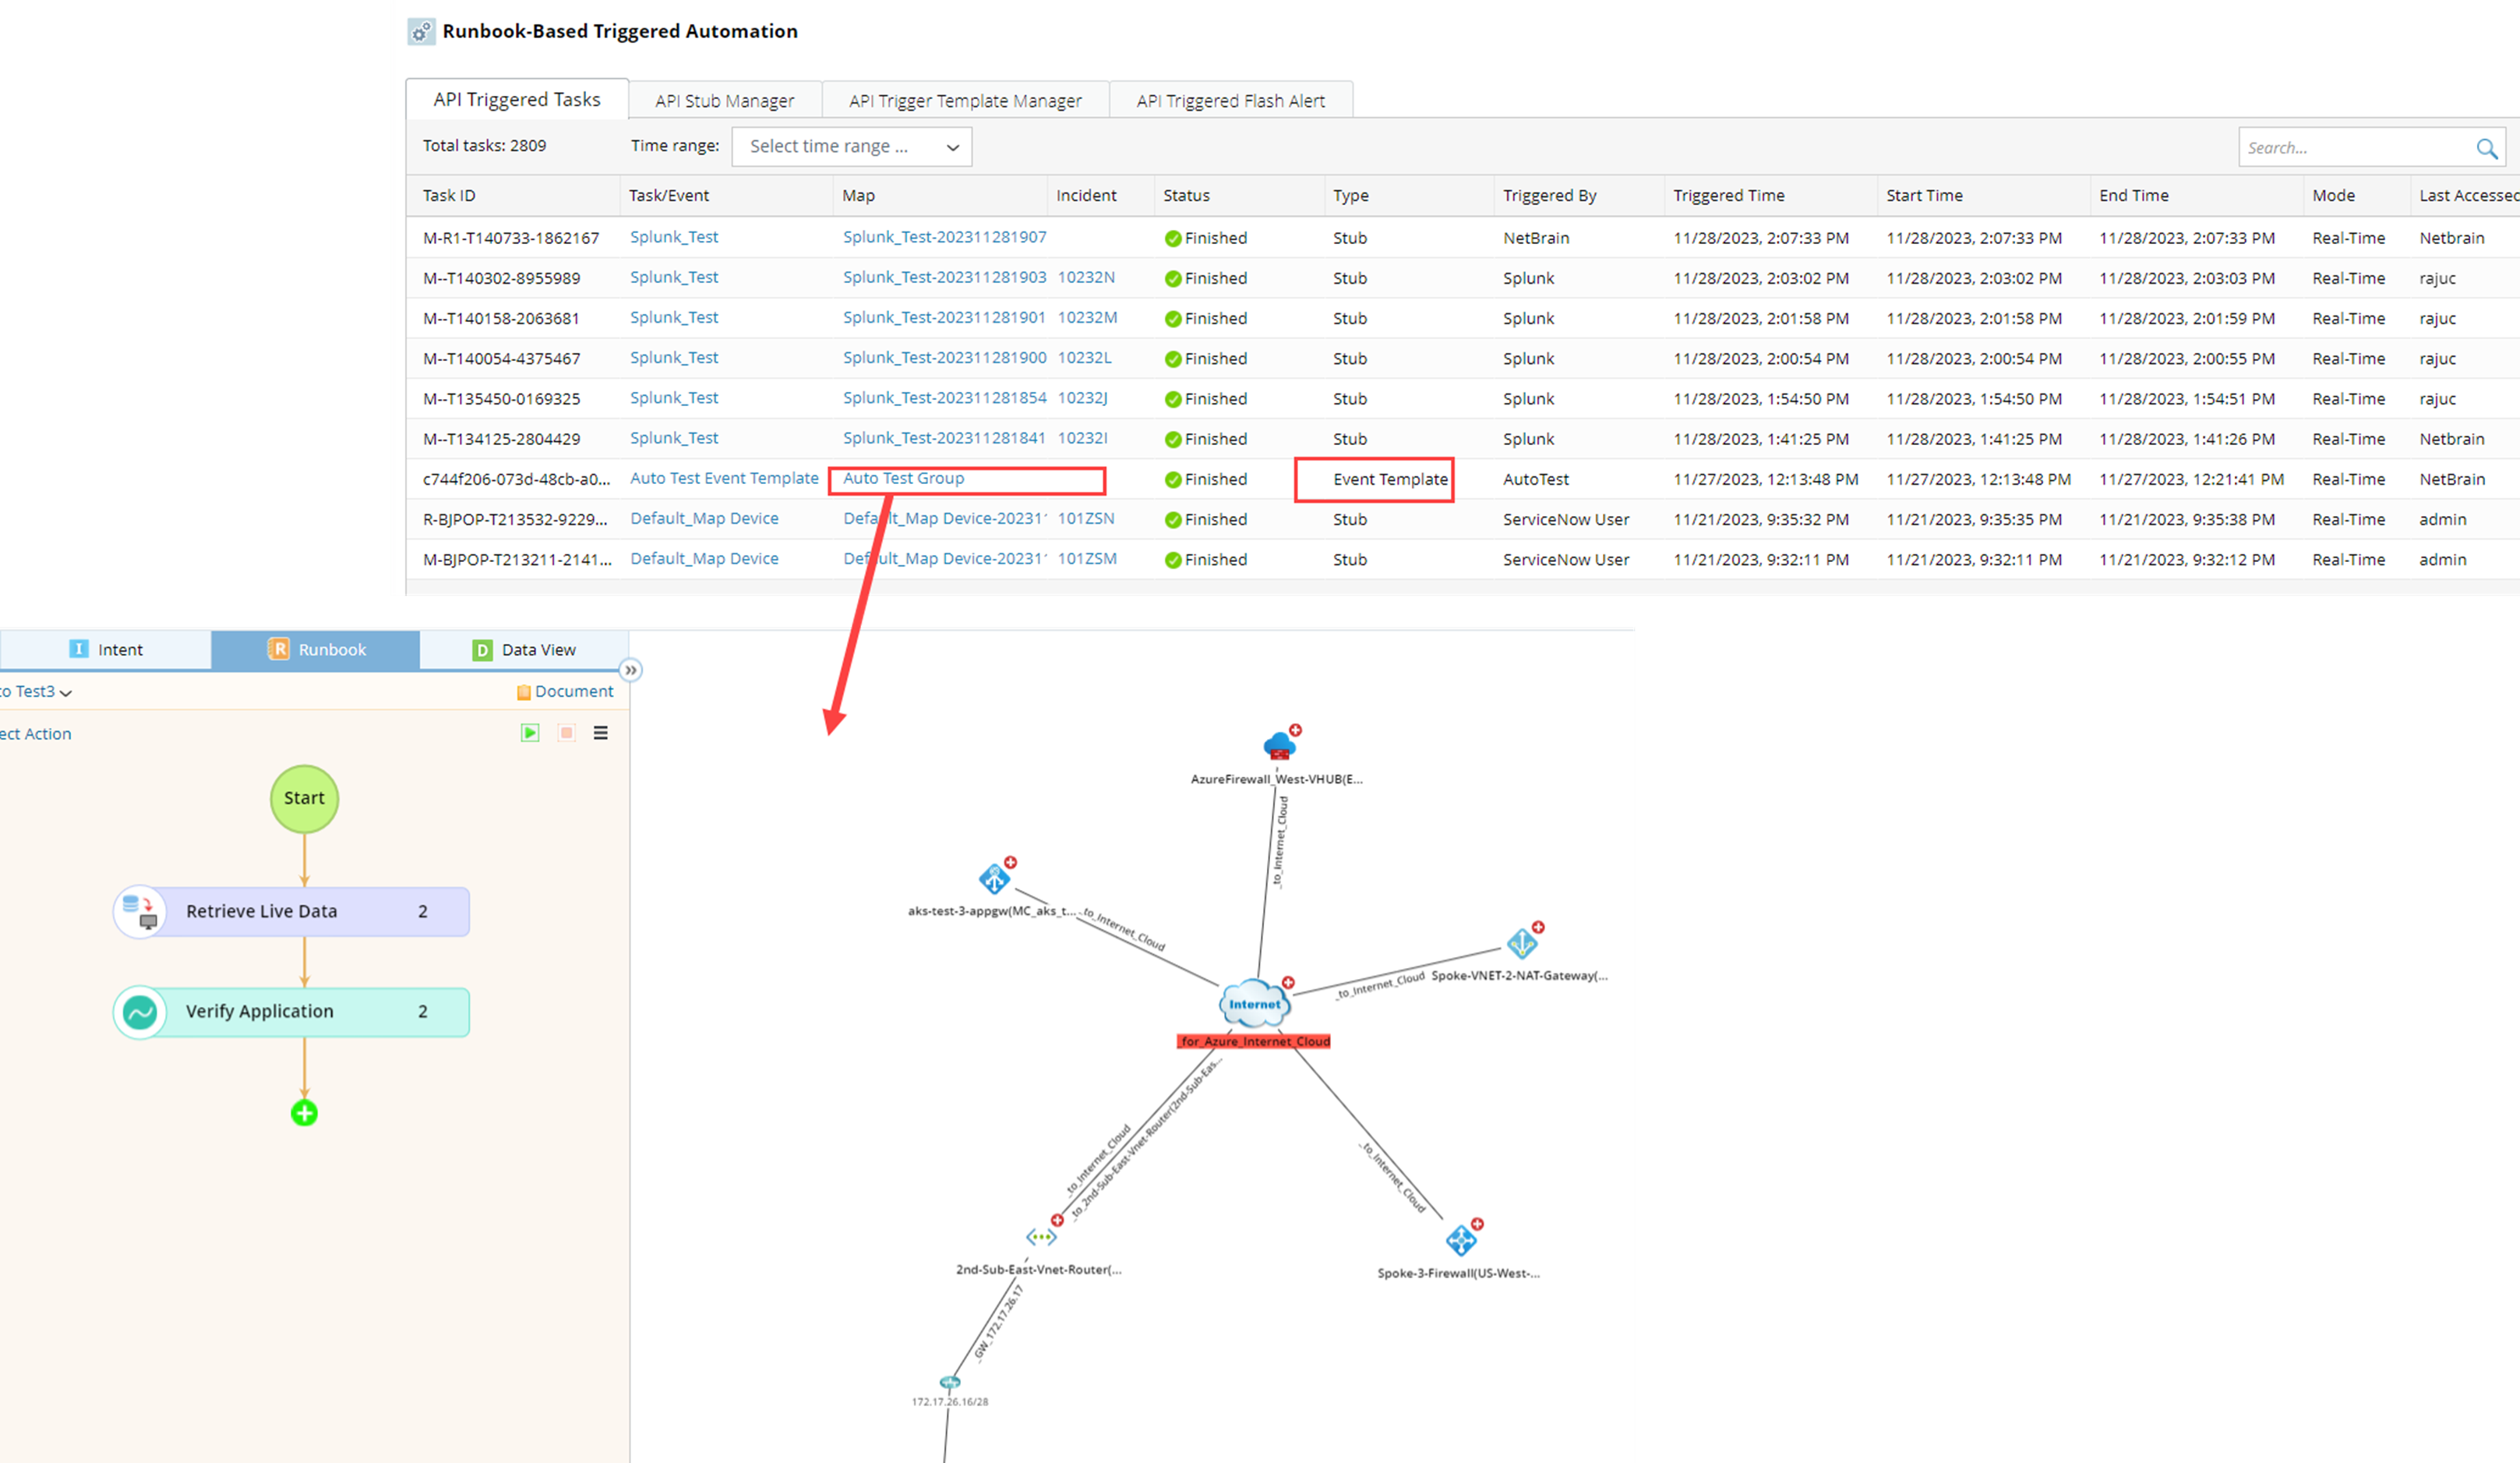
Task: Click the Internet cloud node icon
Action: pyautogui.click(x=1254, y=1003)
